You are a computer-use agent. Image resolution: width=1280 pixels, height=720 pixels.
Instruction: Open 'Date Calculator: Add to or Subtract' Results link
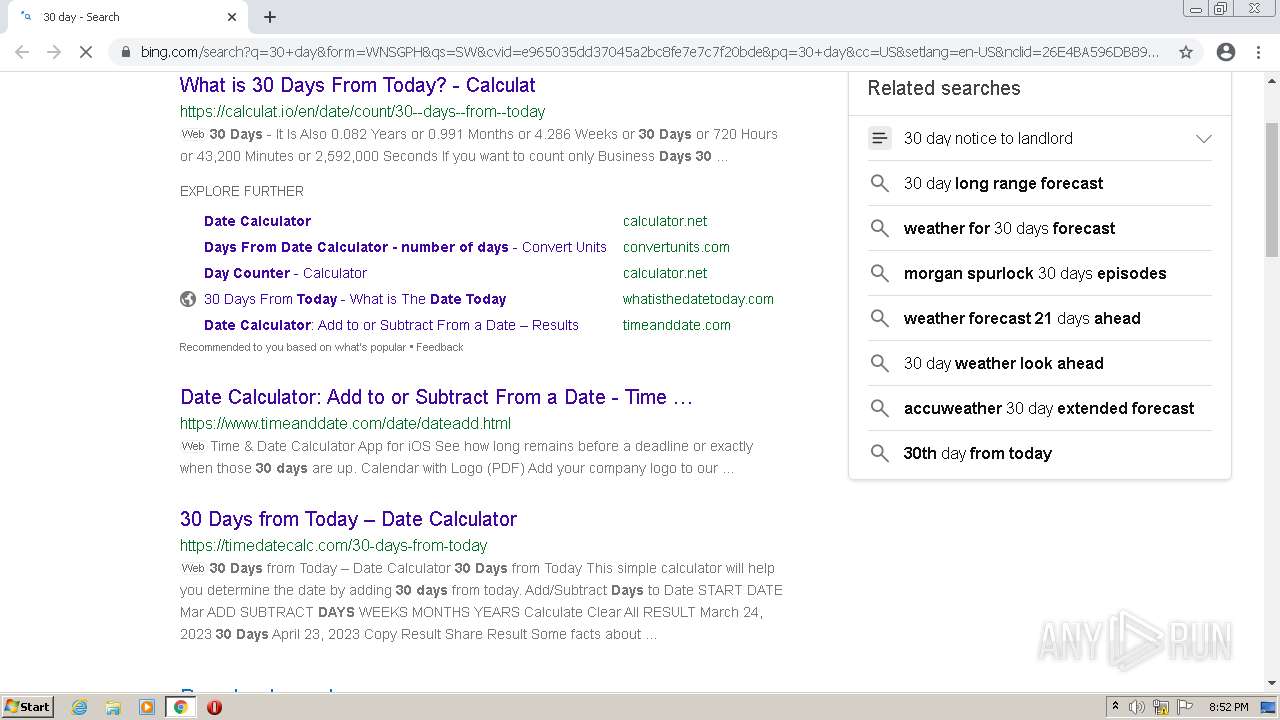pos(391,325)
